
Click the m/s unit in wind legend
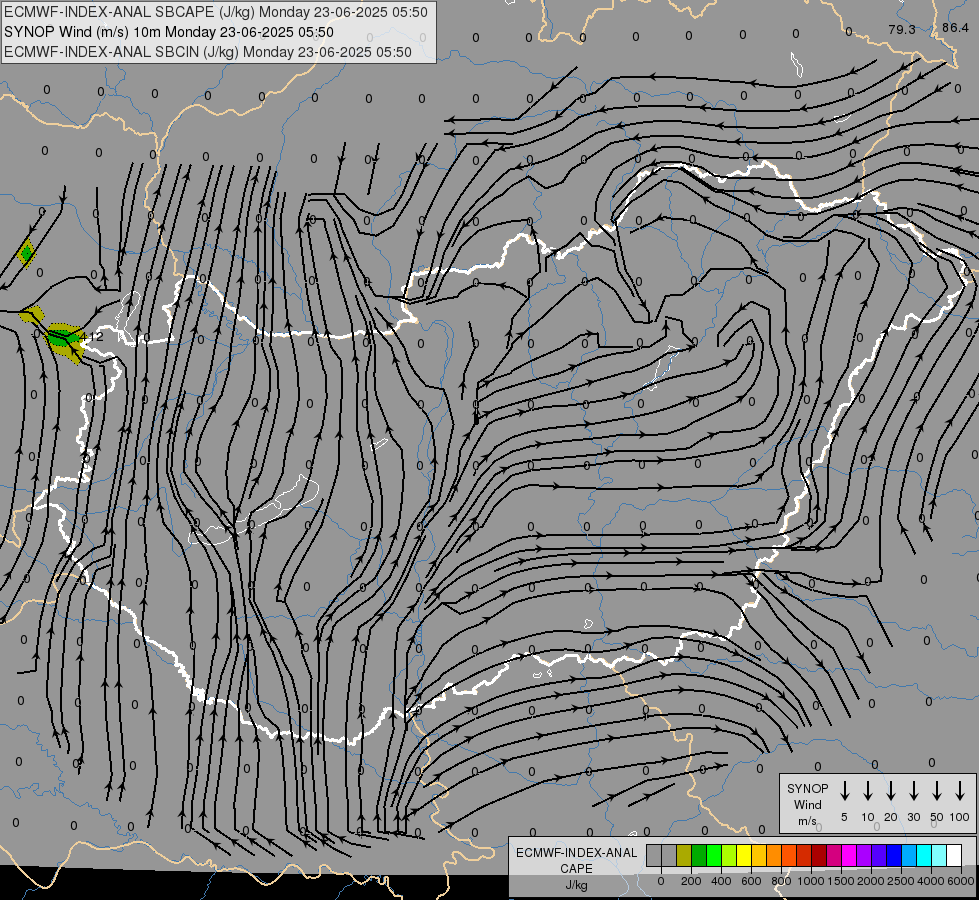point(807,821)
